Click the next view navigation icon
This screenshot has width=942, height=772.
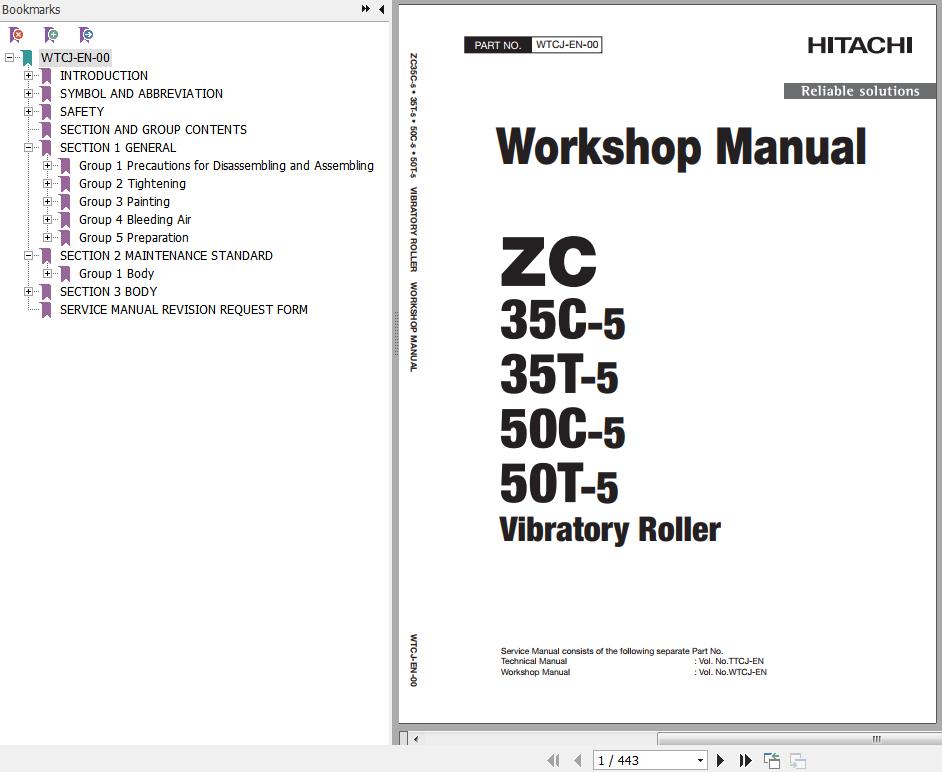pos(797,761)
